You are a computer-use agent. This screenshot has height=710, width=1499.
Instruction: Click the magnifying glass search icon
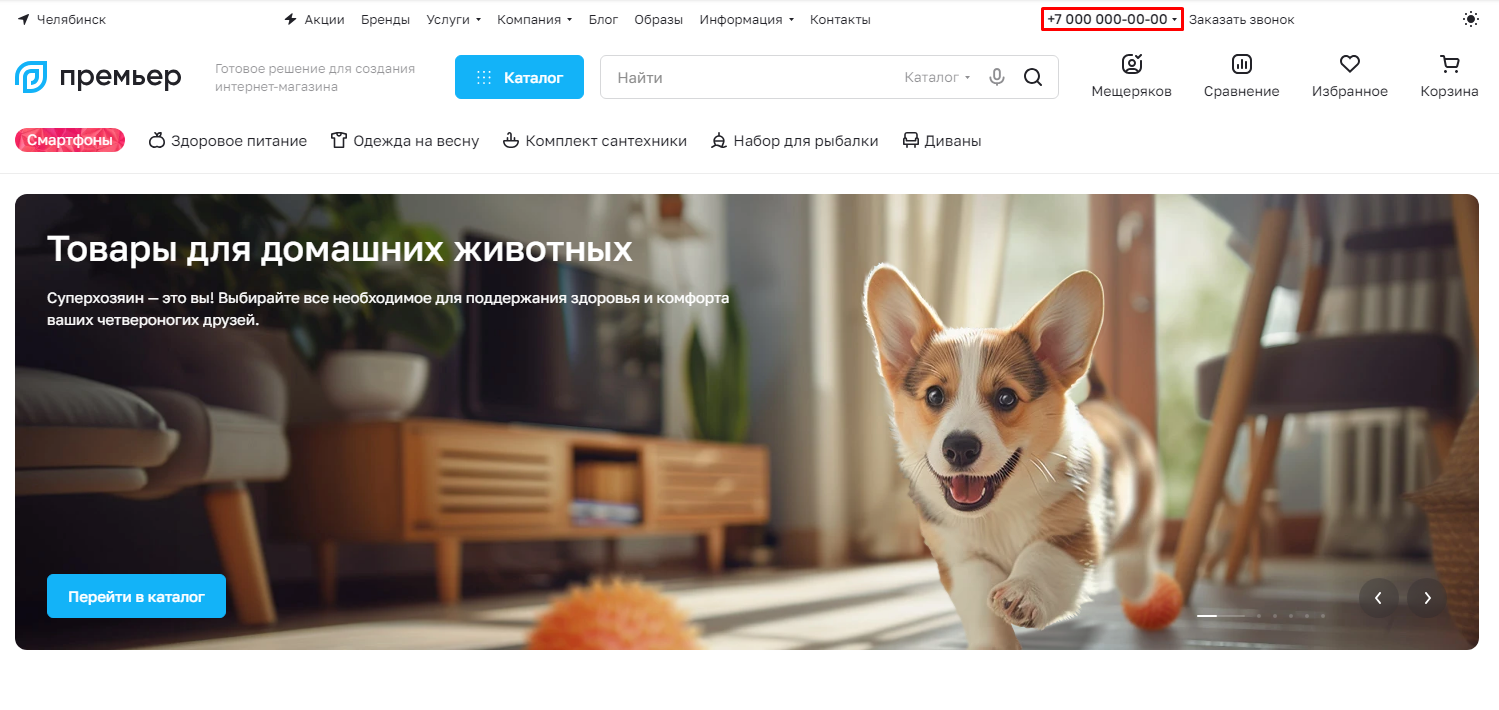1033,77
